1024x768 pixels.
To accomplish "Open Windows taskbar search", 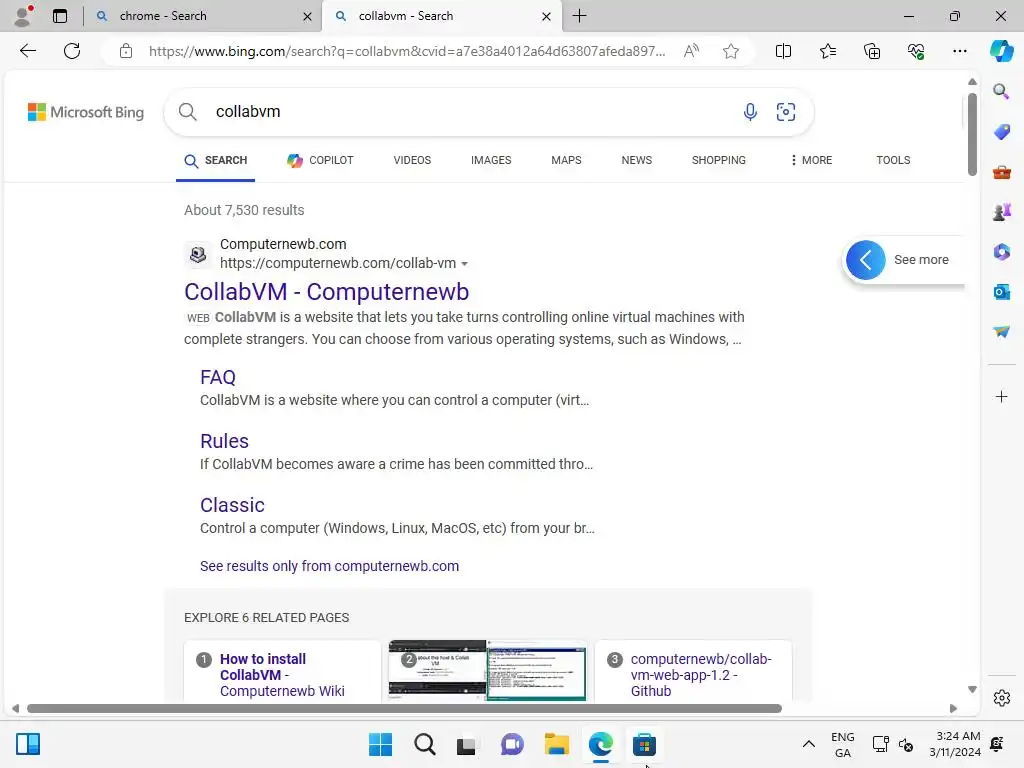I will point(424,744).
